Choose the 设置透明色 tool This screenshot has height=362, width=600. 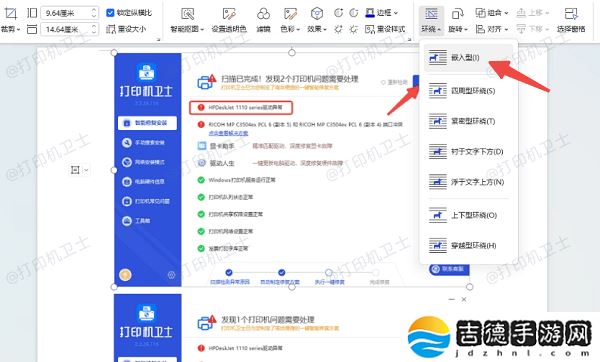[229, 20]
